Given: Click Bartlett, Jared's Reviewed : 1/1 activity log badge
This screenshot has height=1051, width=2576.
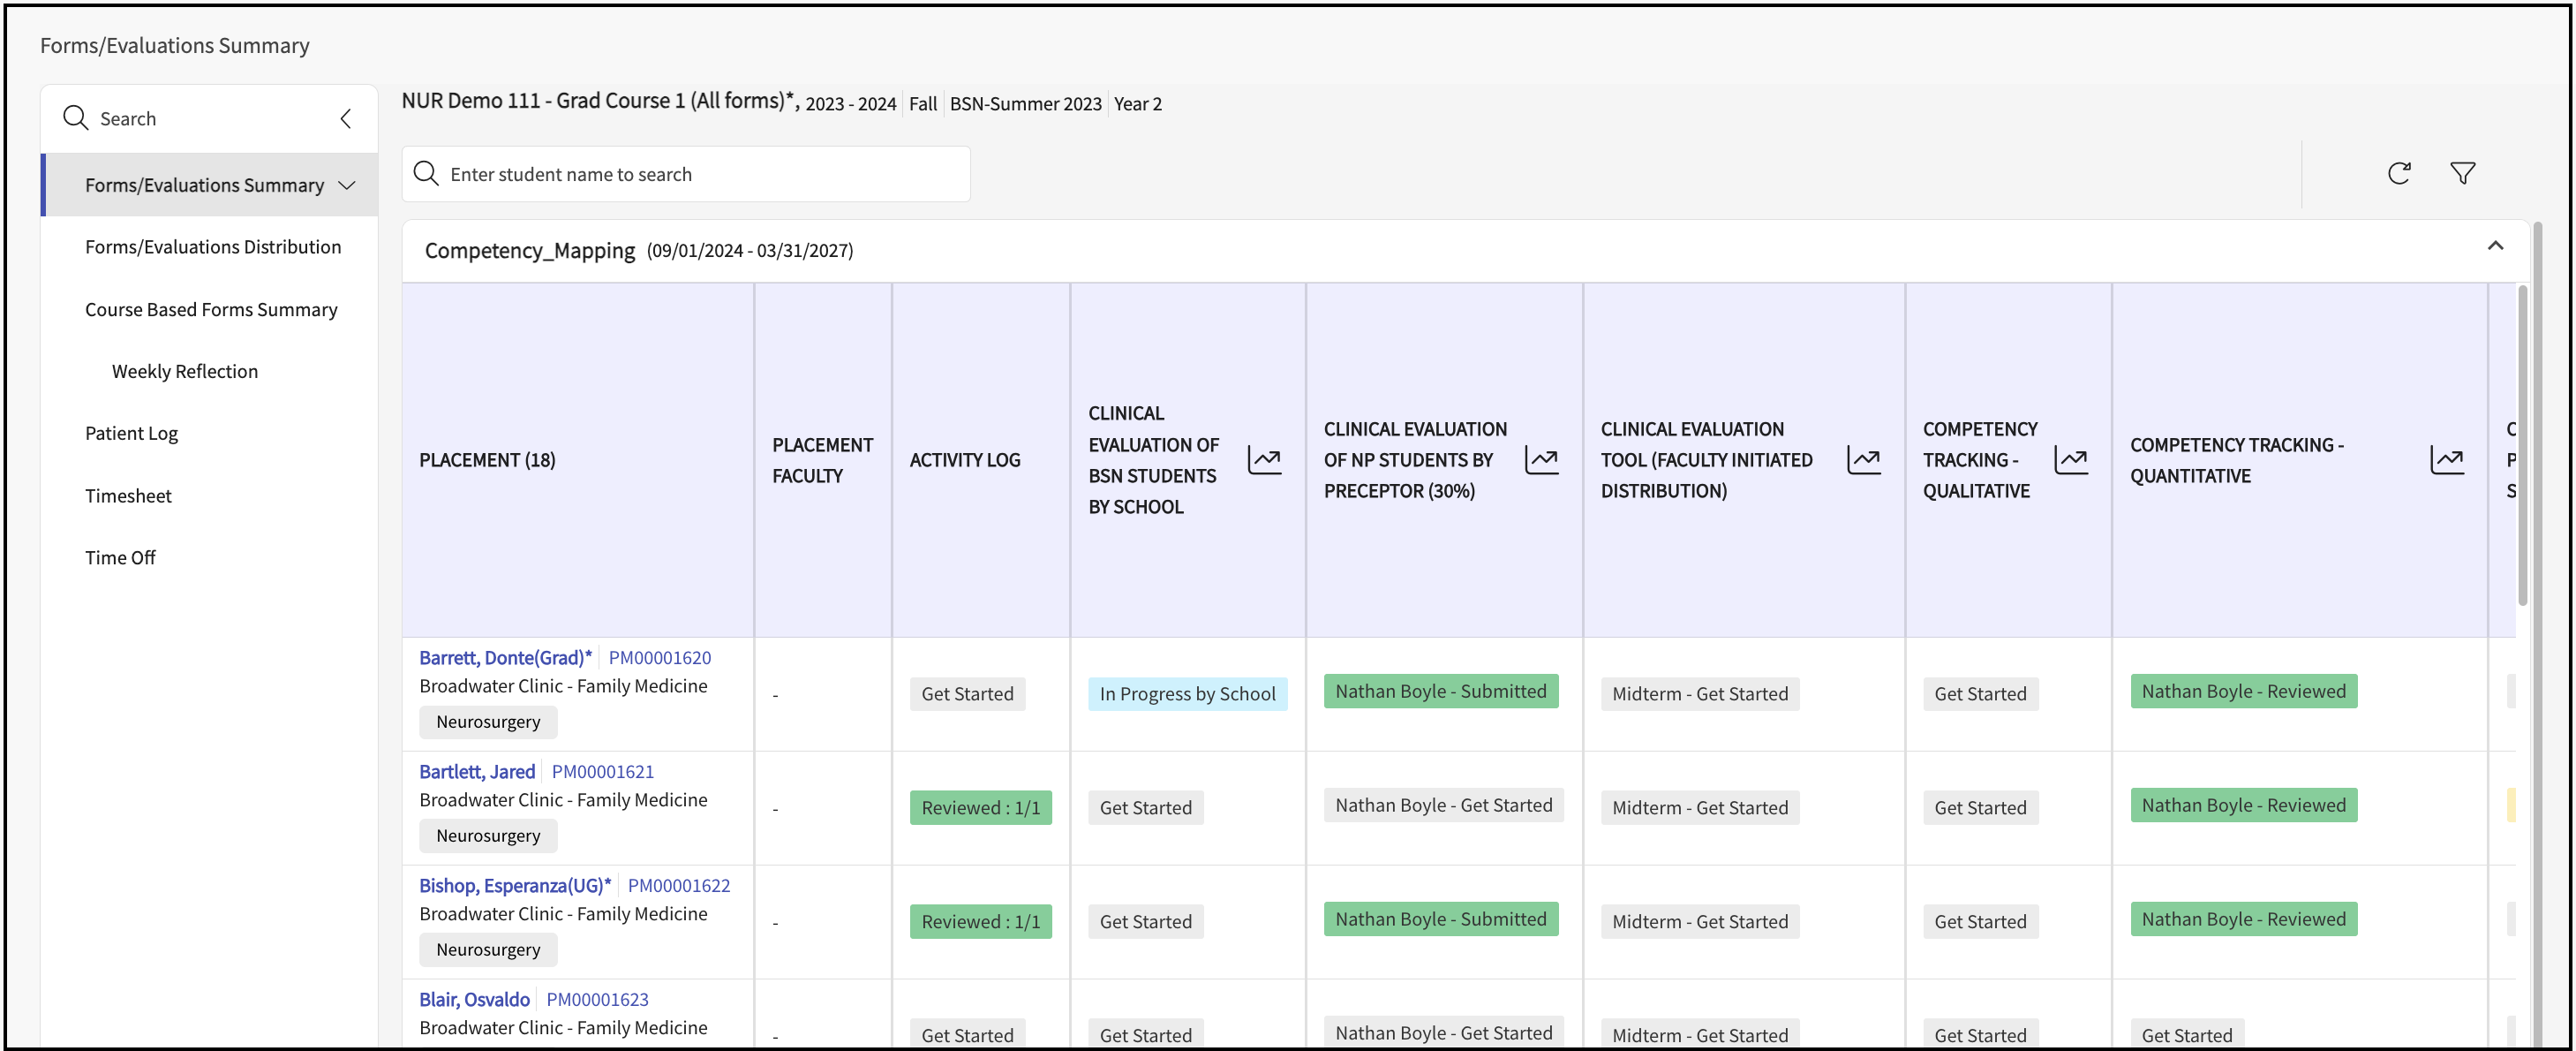Looking at the screenshot, I should 980,807.
